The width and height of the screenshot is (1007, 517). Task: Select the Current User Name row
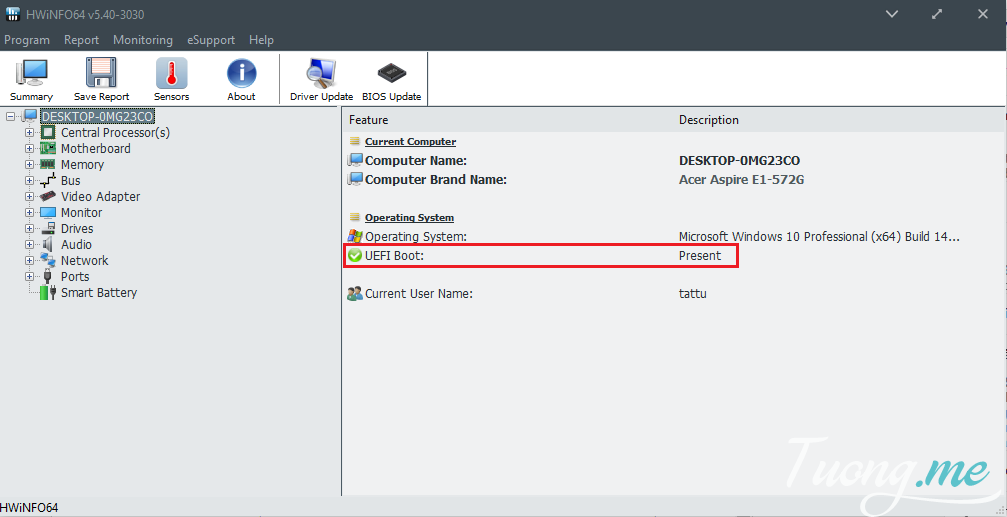pyautogui.click(x=418, y=294)
